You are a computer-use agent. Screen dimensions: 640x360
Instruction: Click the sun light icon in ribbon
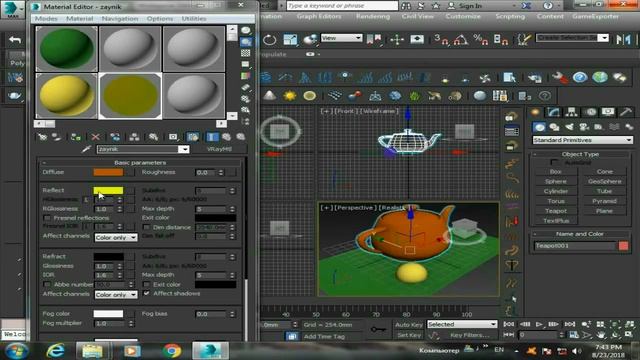pos(290,96)
